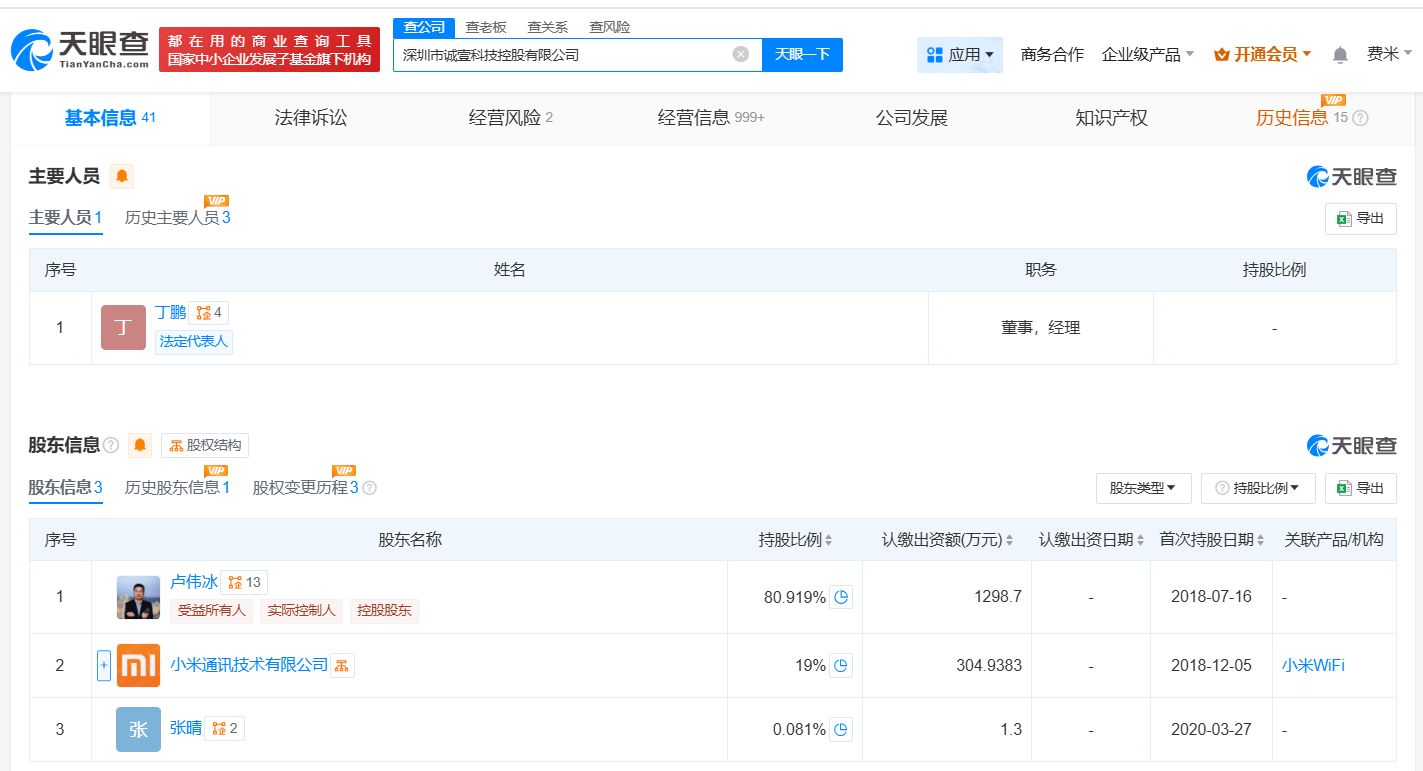Viewport: 1423px width, 771px height.
Task: Open pie chart icon for 19% shareholding
Action: (841, 665)
